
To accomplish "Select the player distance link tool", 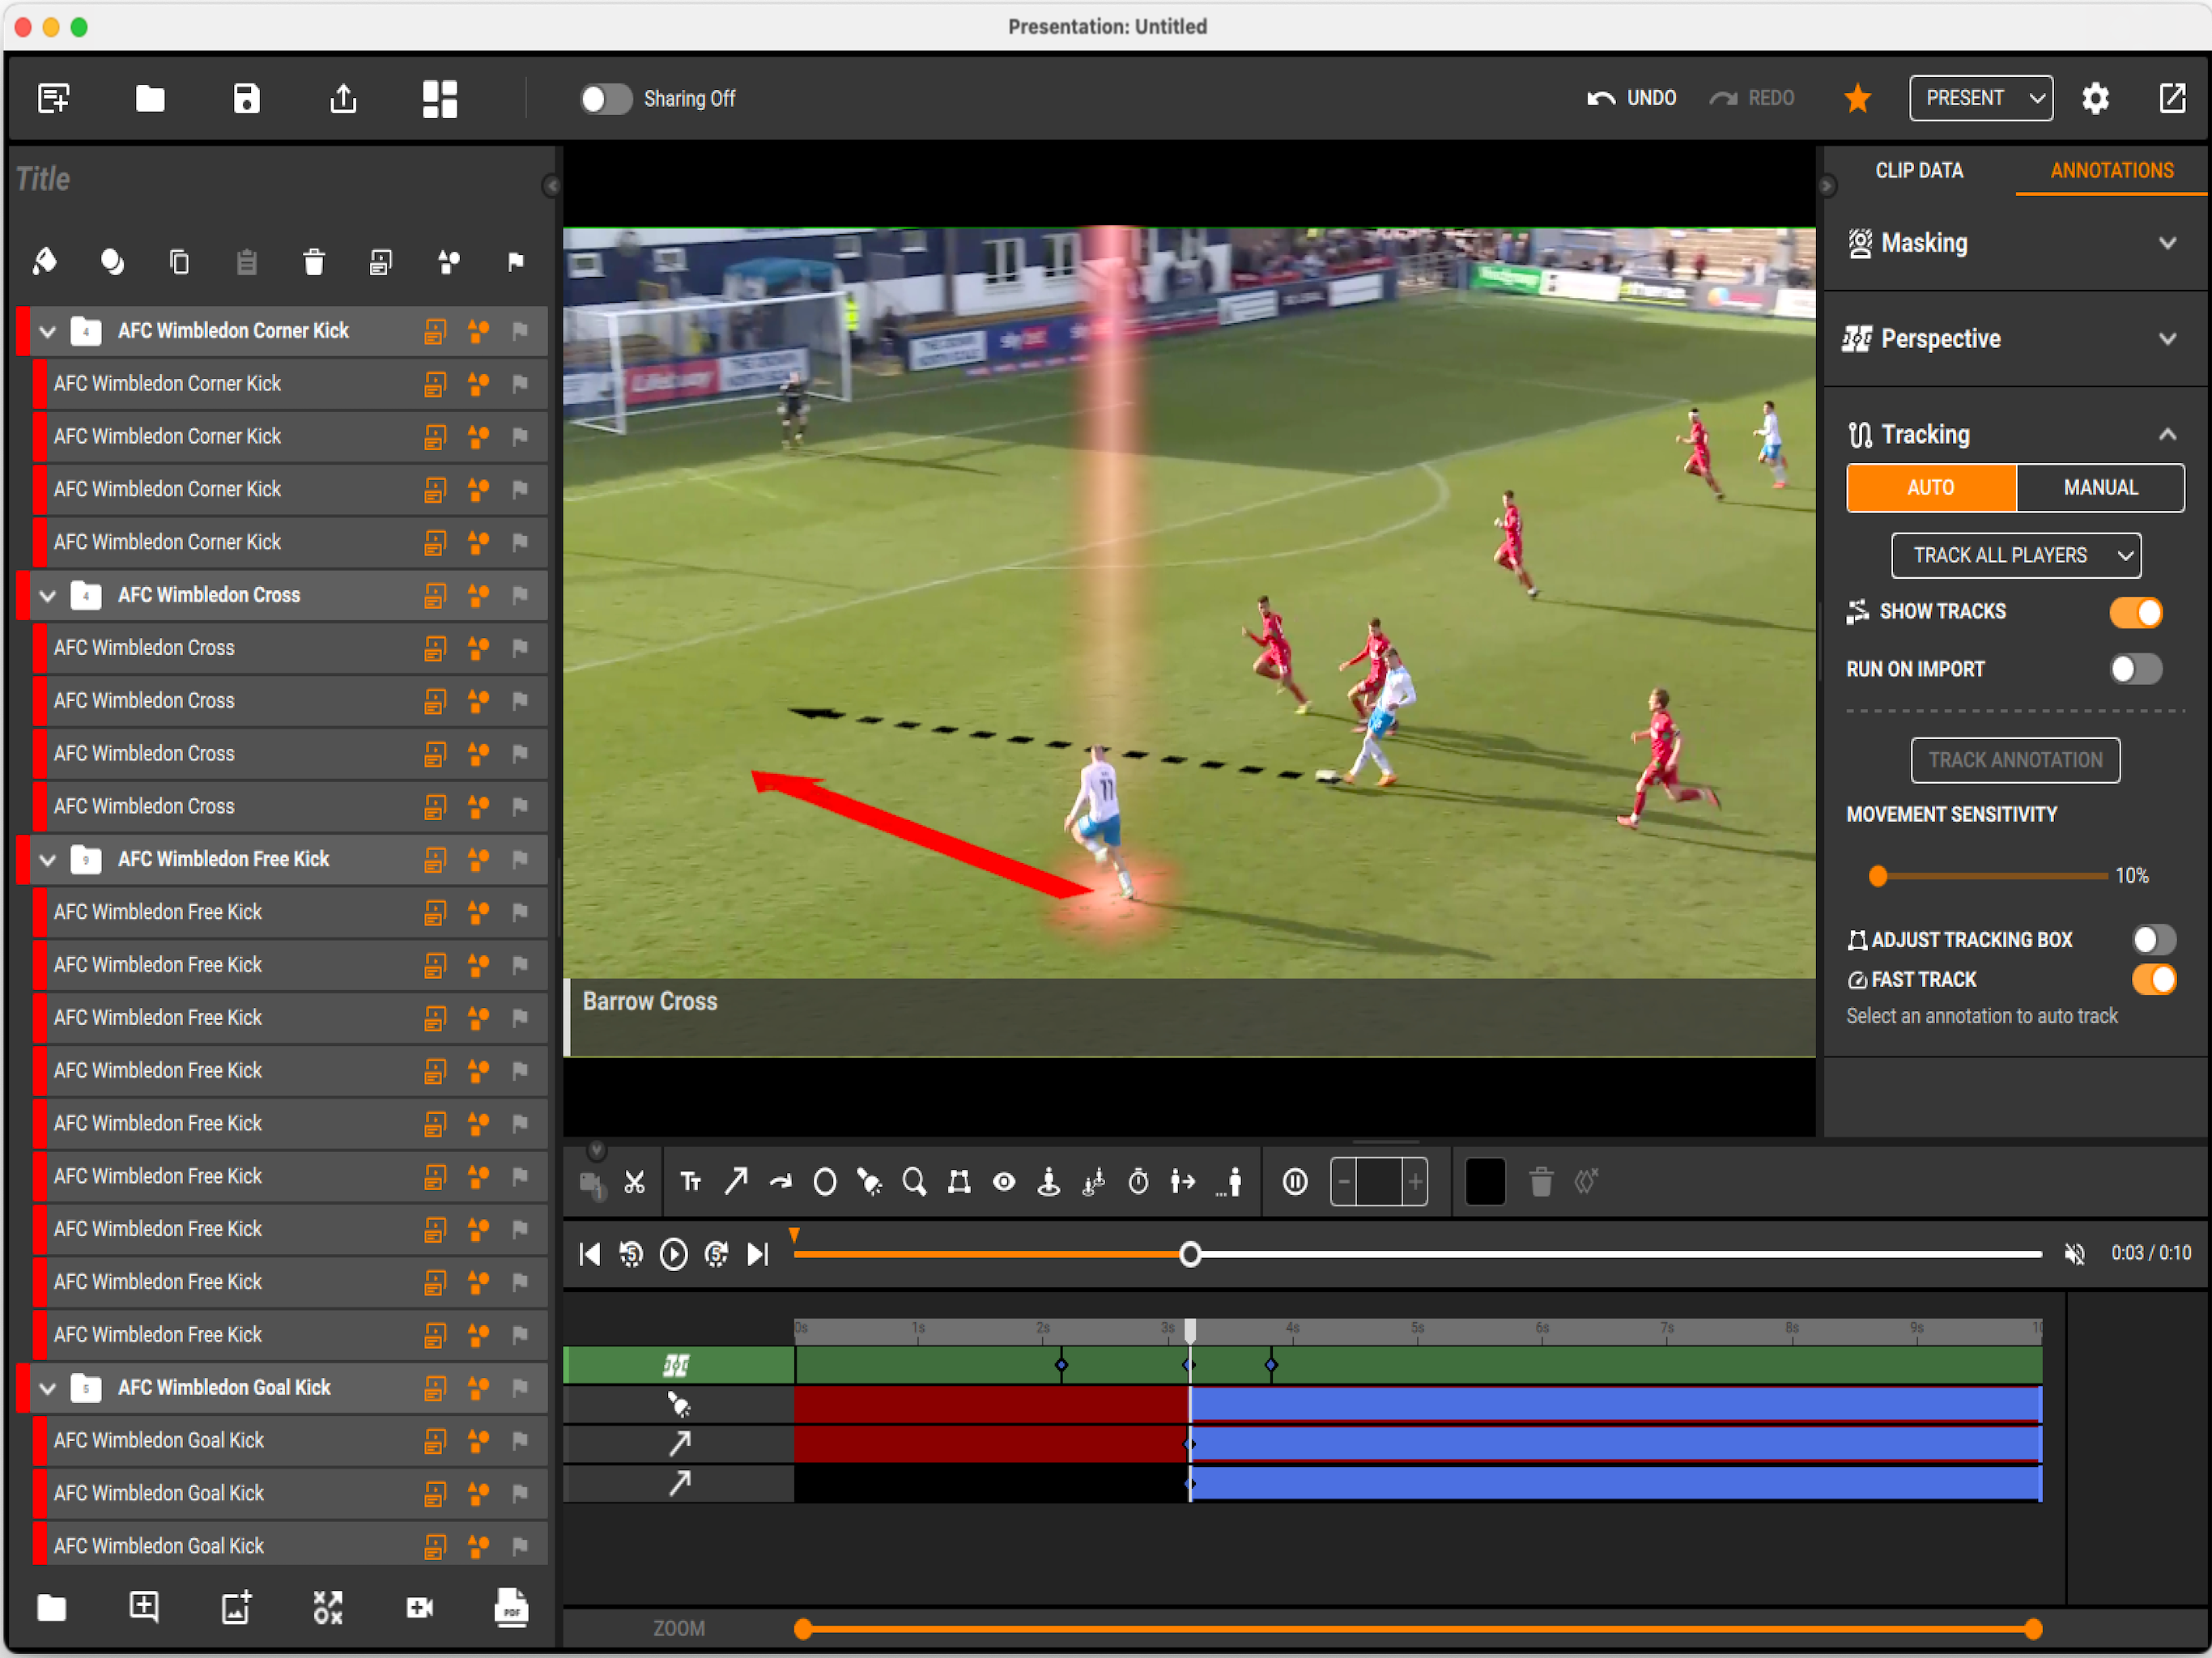I will pyautogui.click(x=1183, y=1182).
